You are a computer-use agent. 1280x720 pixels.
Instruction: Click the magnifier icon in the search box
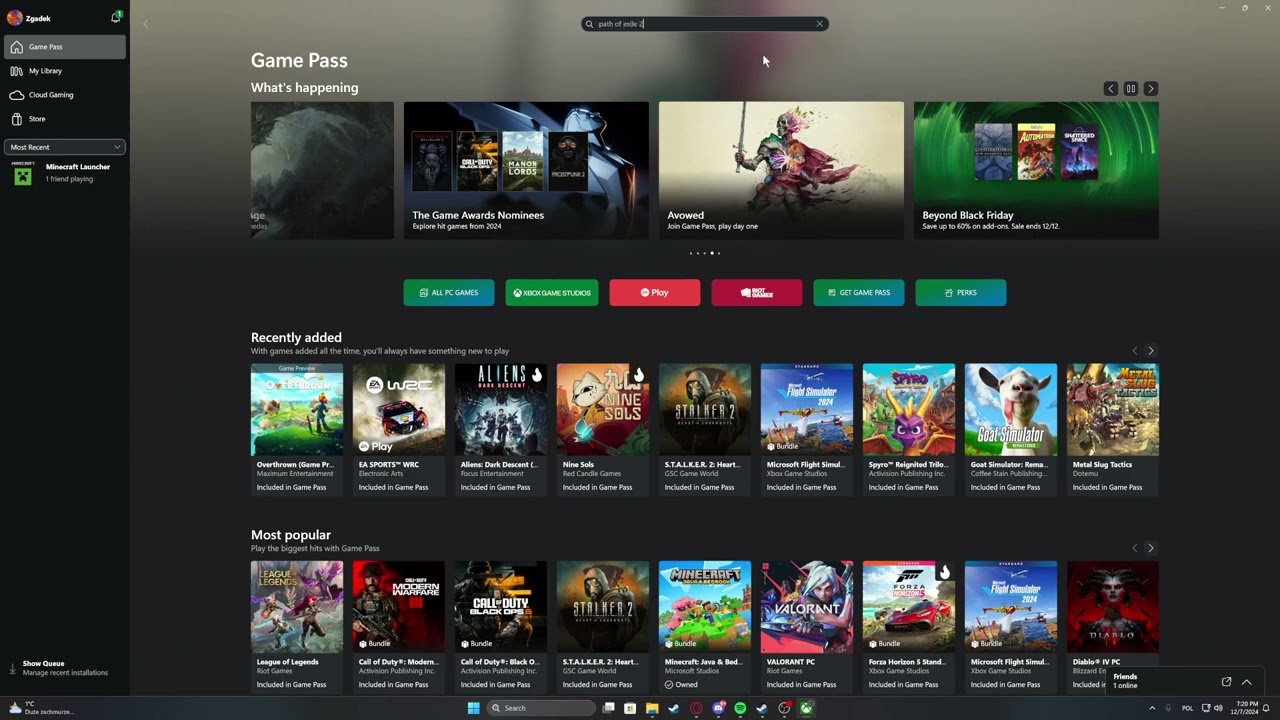point(590,24)
